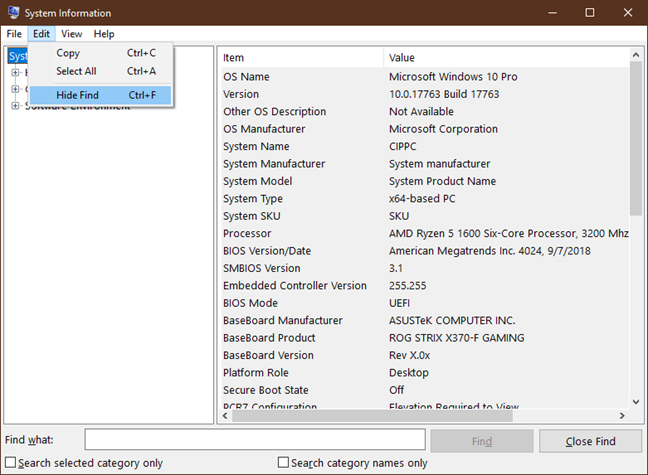Click the System Information title bar icon
This screenshot has height=475, width=648.
13,12
